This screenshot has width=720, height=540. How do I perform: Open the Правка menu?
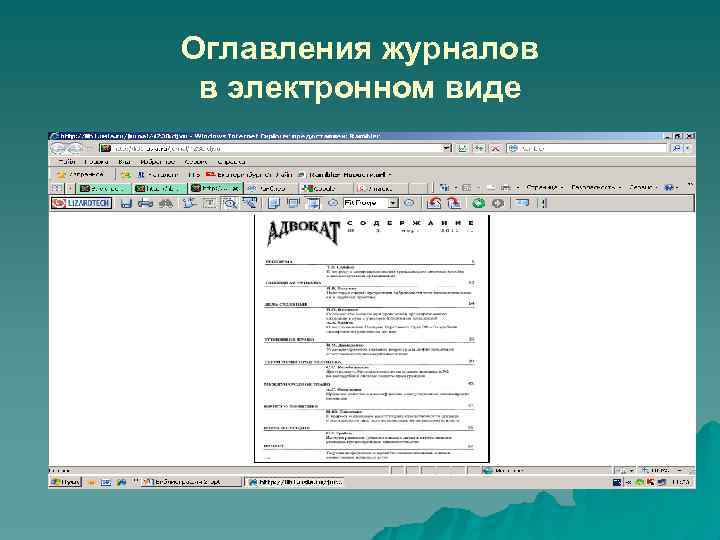pyautogui.click(x=96, y=162)
